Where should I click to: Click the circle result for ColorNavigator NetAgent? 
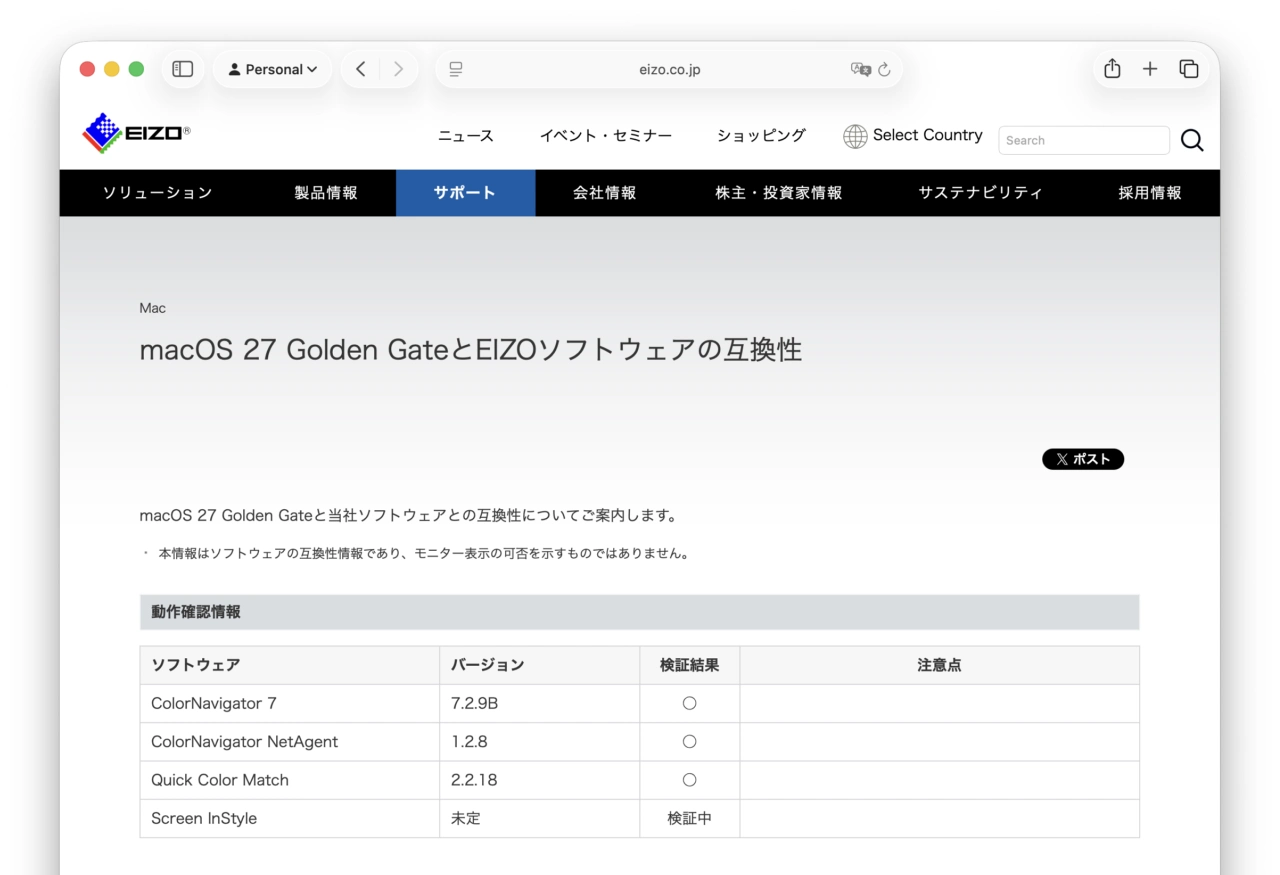tap(689, 742)
